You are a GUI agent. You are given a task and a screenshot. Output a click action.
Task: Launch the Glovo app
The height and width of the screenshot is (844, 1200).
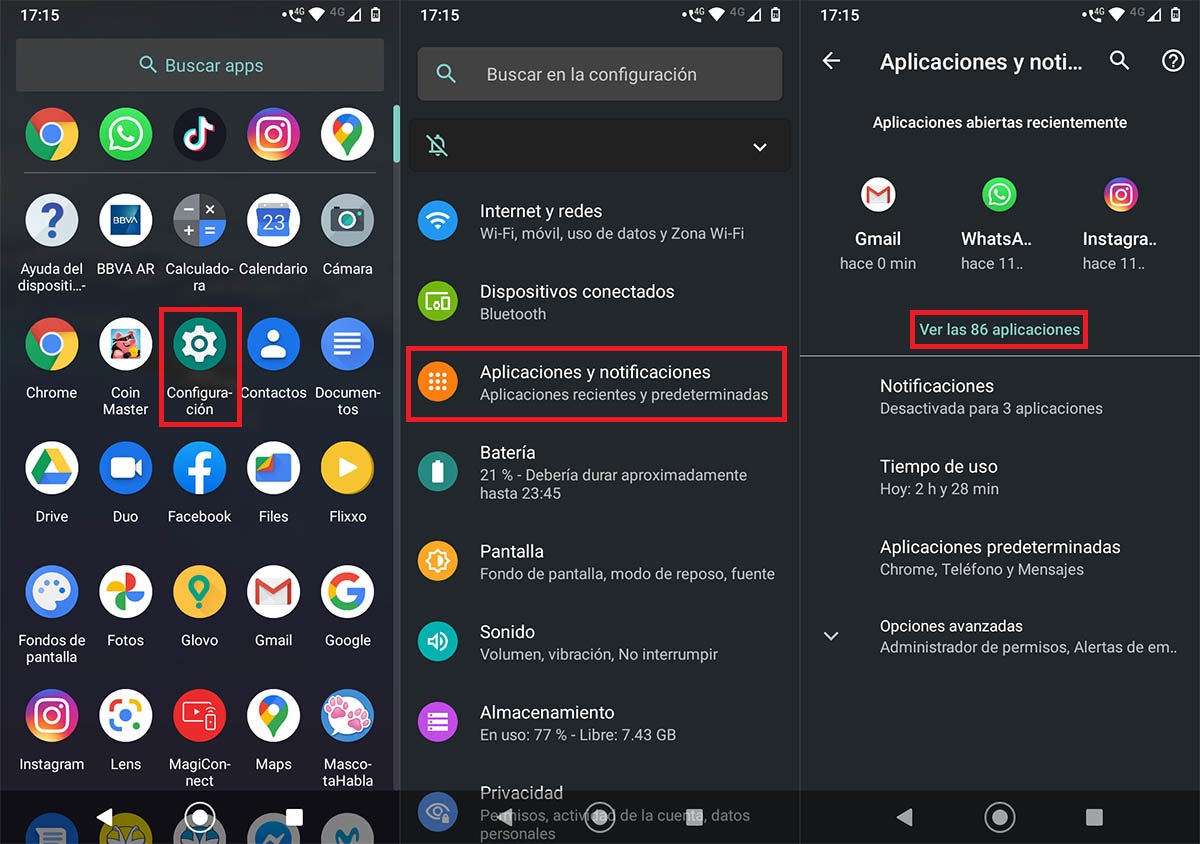pyautogui.click(x=199, y=607)
